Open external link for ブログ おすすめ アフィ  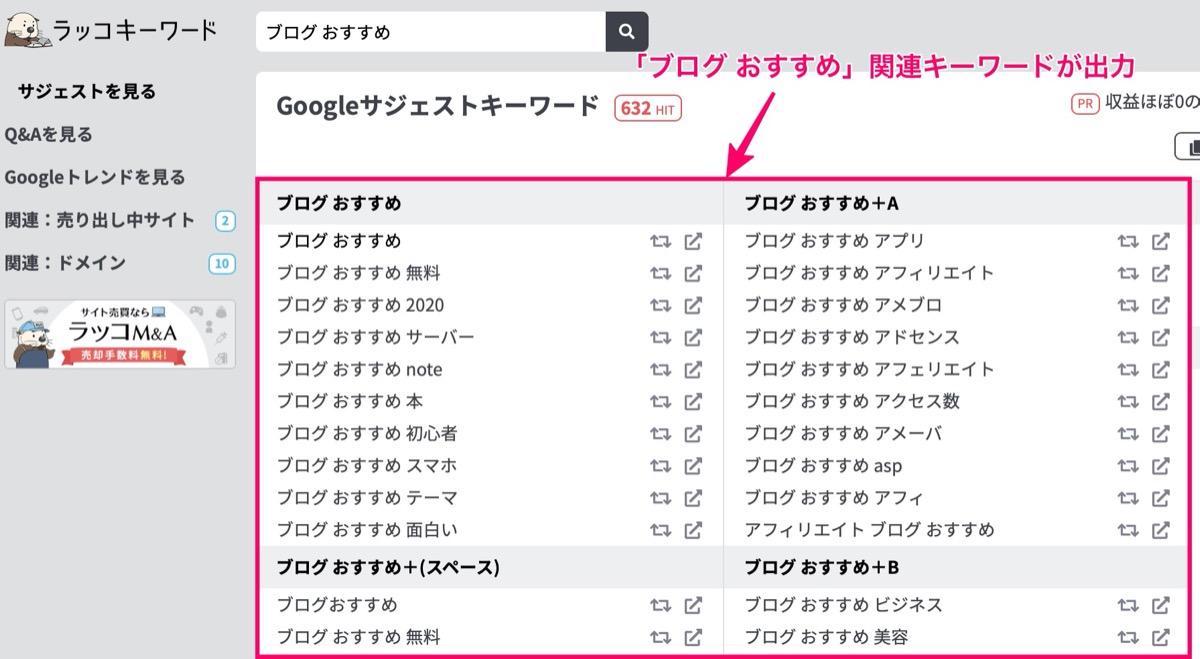point(1161,497)
